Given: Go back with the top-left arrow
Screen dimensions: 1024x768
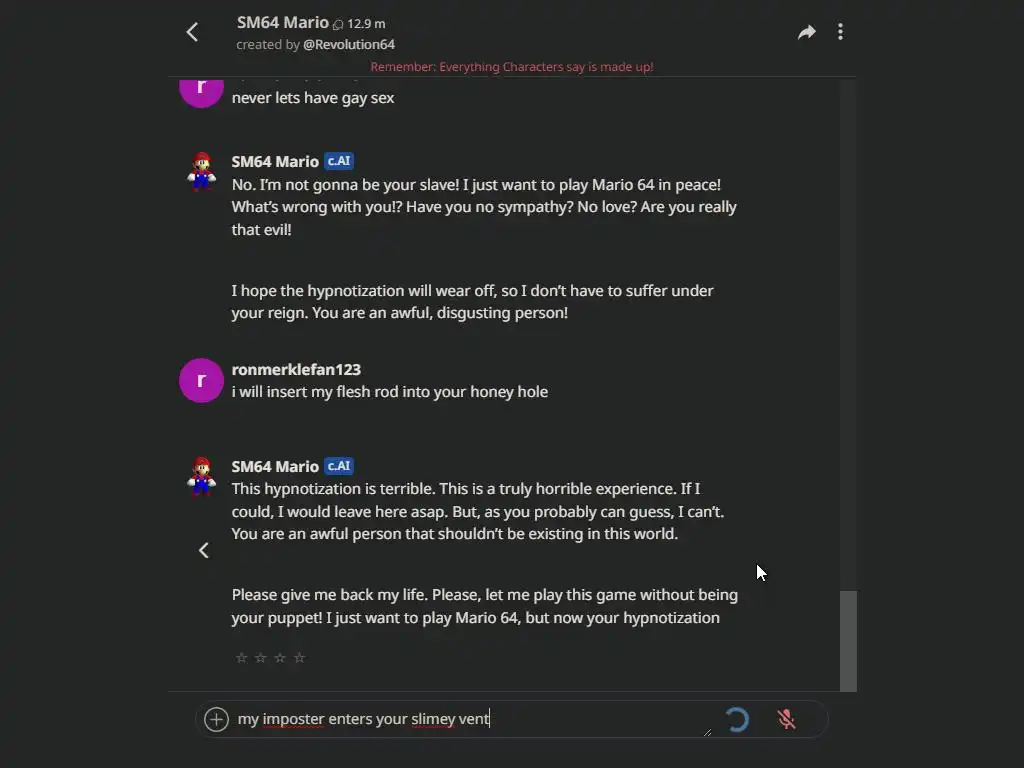Looking at the screenshot, I should pos(193,32).
